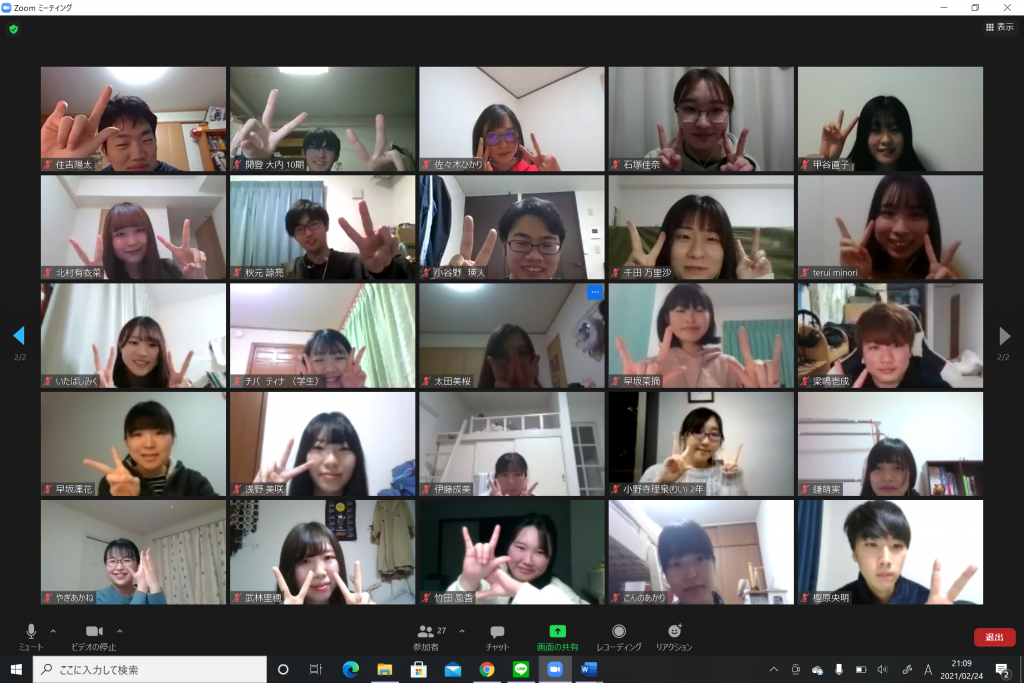This screenshot has width=1024, height=683.
Task: Start recording the meeting
Action: (619, 636)
